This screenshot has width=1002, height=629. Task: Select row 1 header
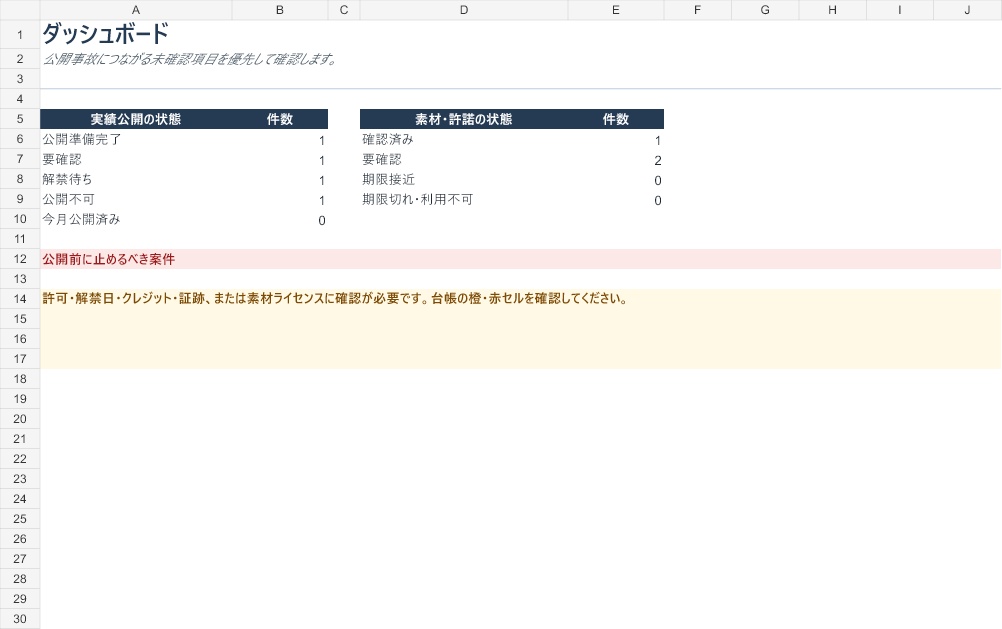[x=20, y=35]
